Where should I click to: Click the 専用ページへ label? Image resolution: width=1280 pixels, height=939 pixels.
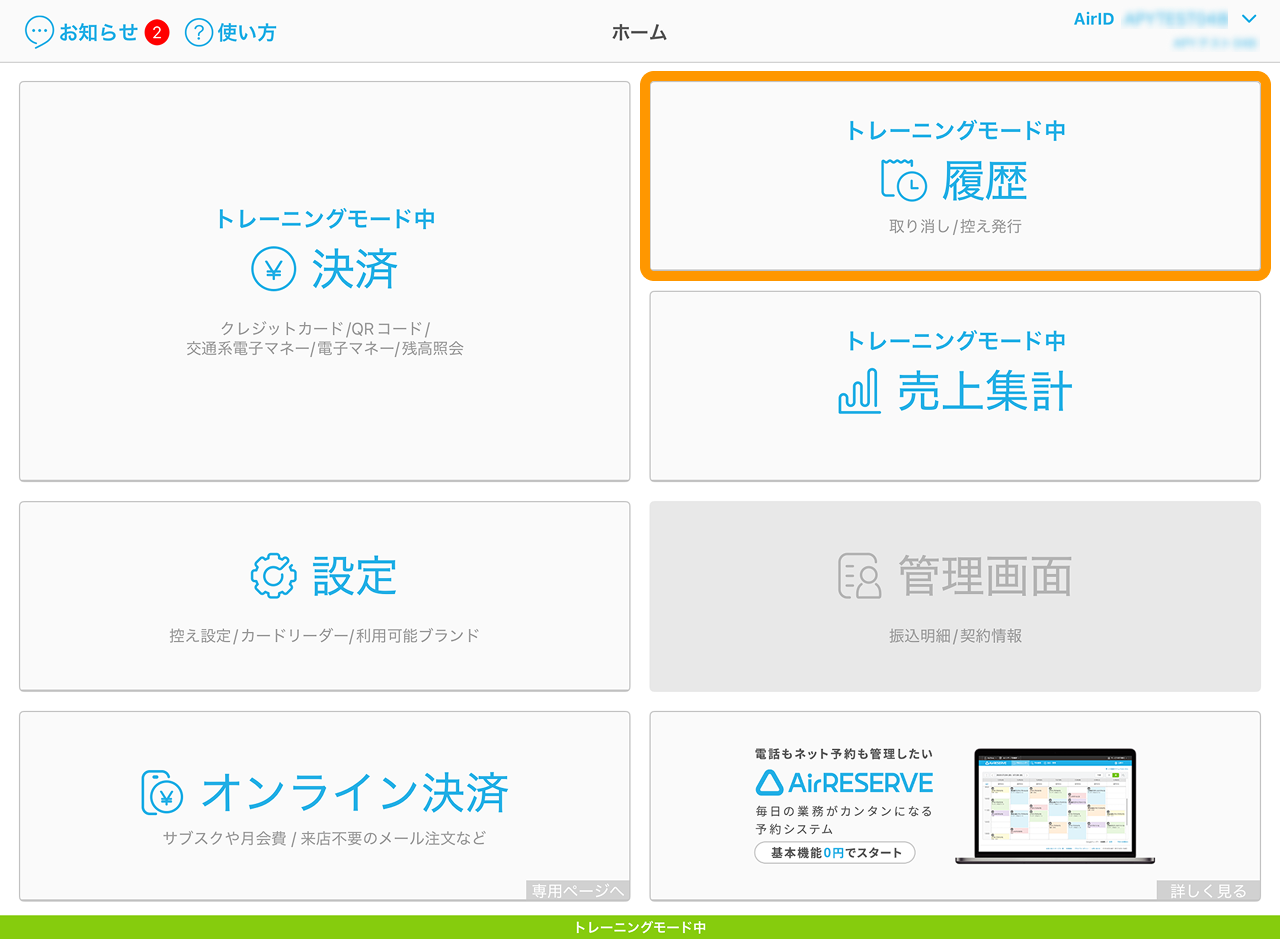pos(578,891)
